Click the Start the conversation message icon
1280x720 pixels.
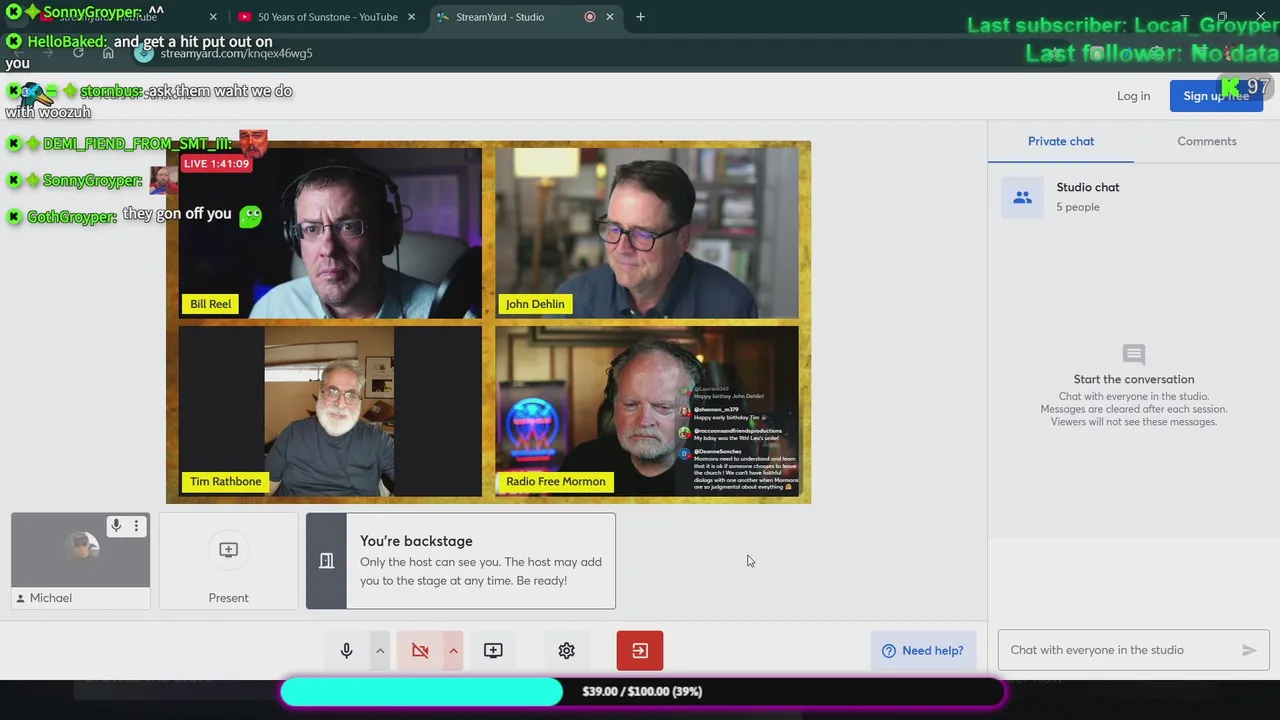[1133, 355]
